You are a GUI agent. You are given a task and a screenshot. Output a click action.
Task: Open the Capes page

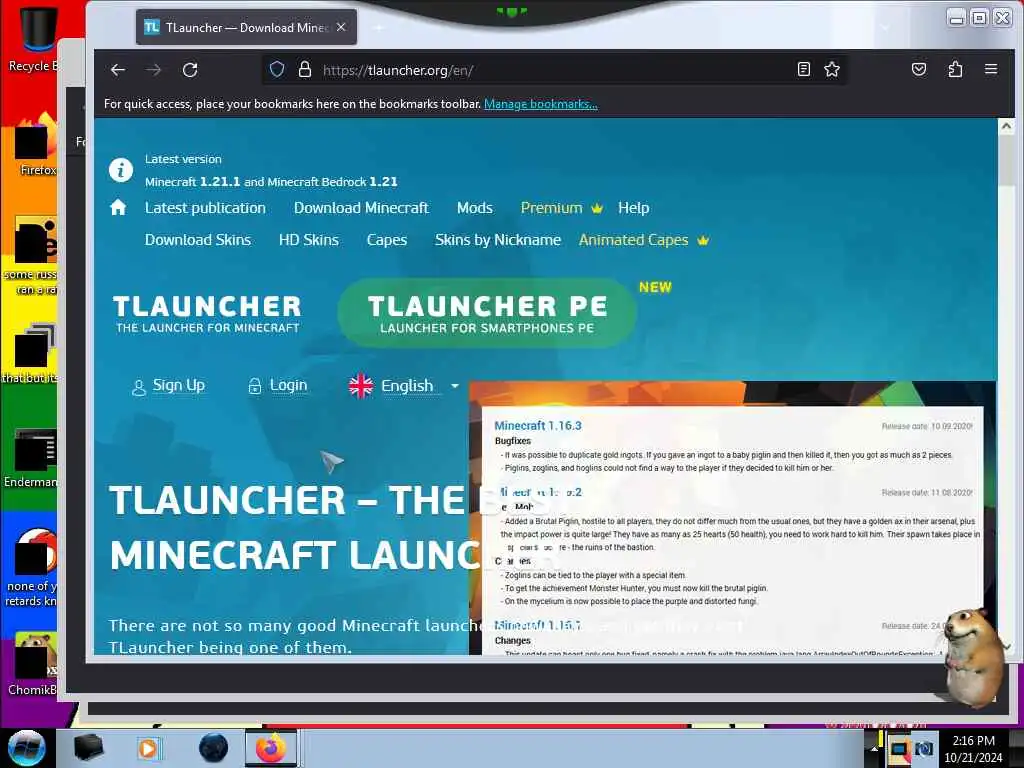click(387, 240)
